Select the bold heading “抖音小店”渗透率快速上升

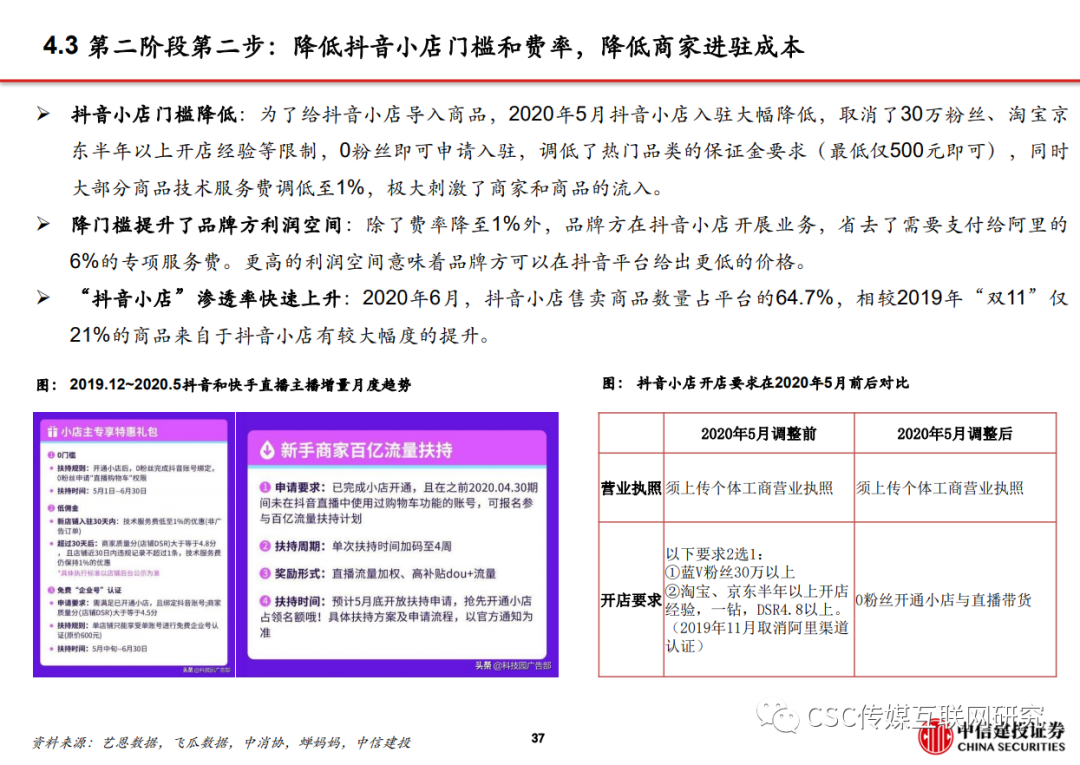pos(210,298)
